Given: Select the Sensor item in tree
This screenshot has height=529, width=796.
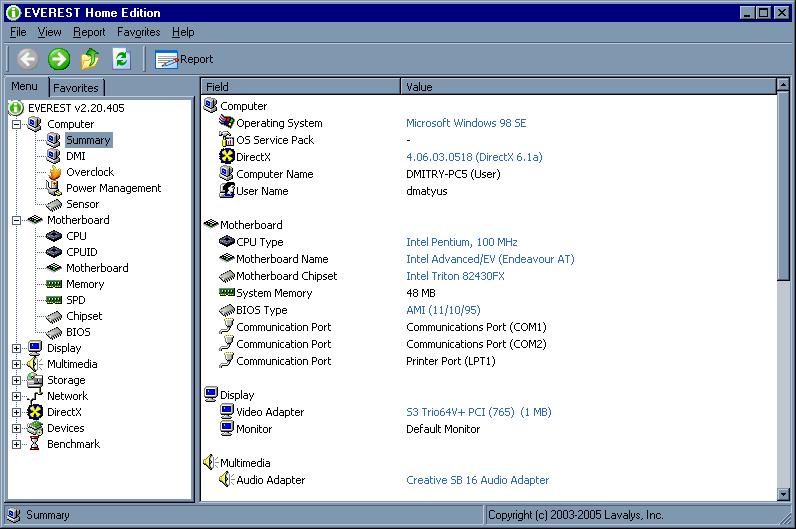Looking at the screenshot, I should (x=82, y=204).
